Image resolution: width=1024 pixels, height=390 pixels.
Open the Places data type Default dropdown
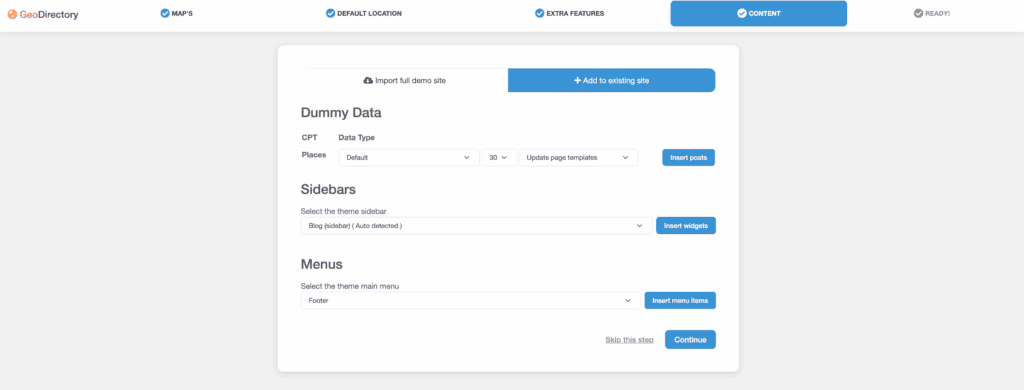coord(409,157)
